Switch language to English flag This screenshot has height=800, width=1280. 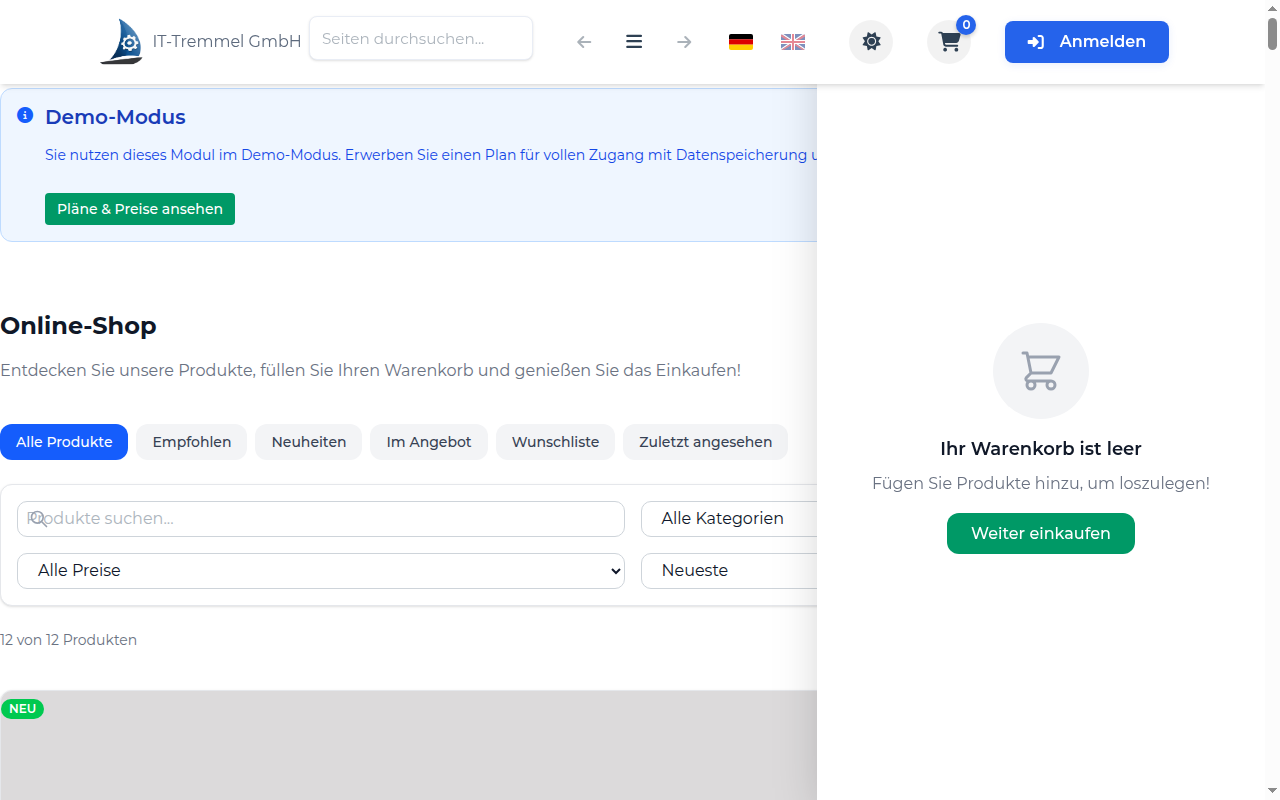[x=793, y=42]
